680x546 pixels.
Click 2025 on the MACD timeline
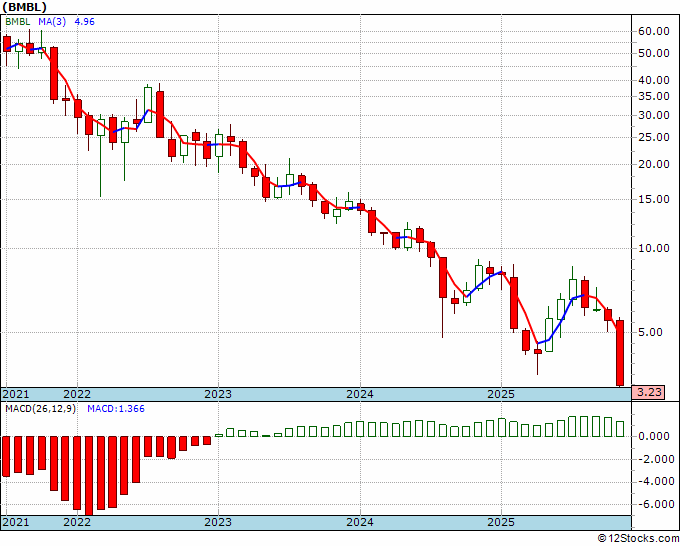click(501, 522)
